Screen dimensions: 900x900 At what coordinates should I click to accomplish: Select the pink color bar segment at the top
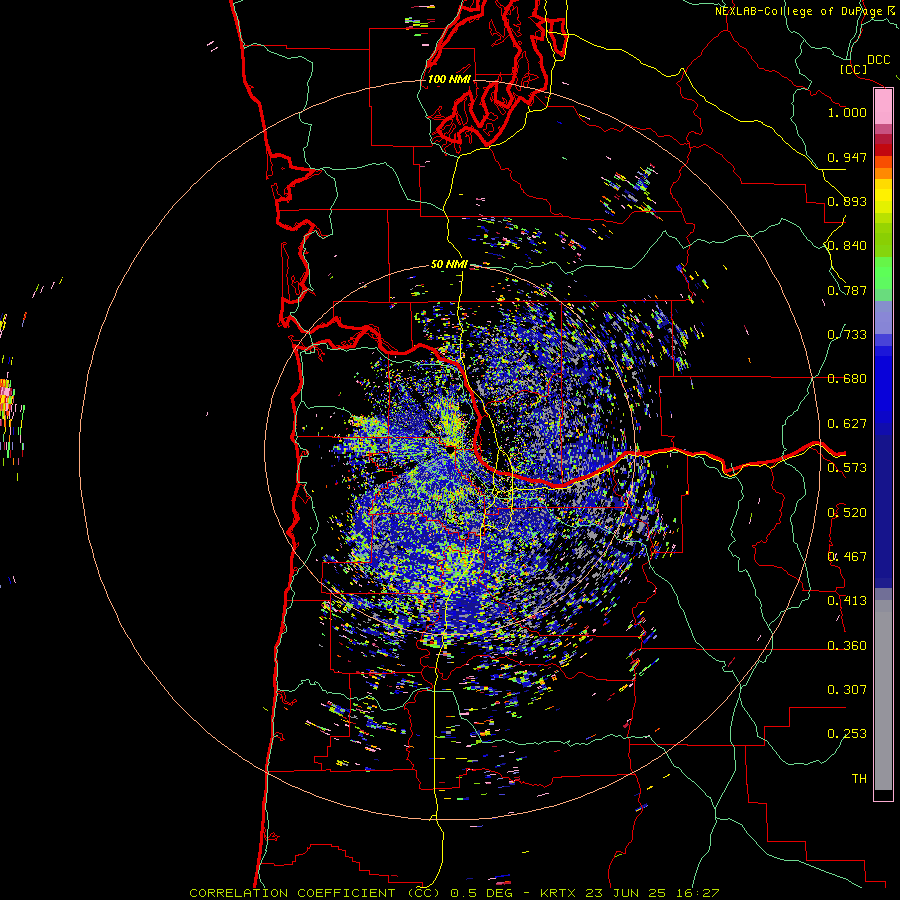tap(883, 107)
